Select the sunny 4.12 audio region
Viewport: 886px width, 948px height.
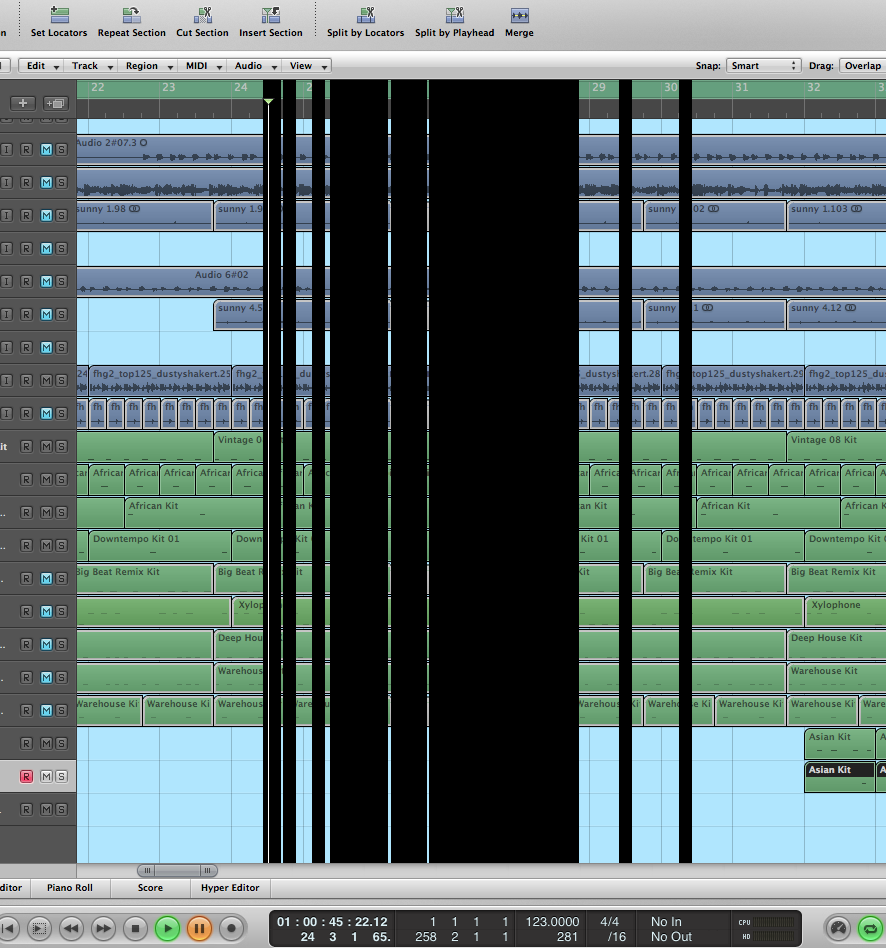tap(836, 314)
